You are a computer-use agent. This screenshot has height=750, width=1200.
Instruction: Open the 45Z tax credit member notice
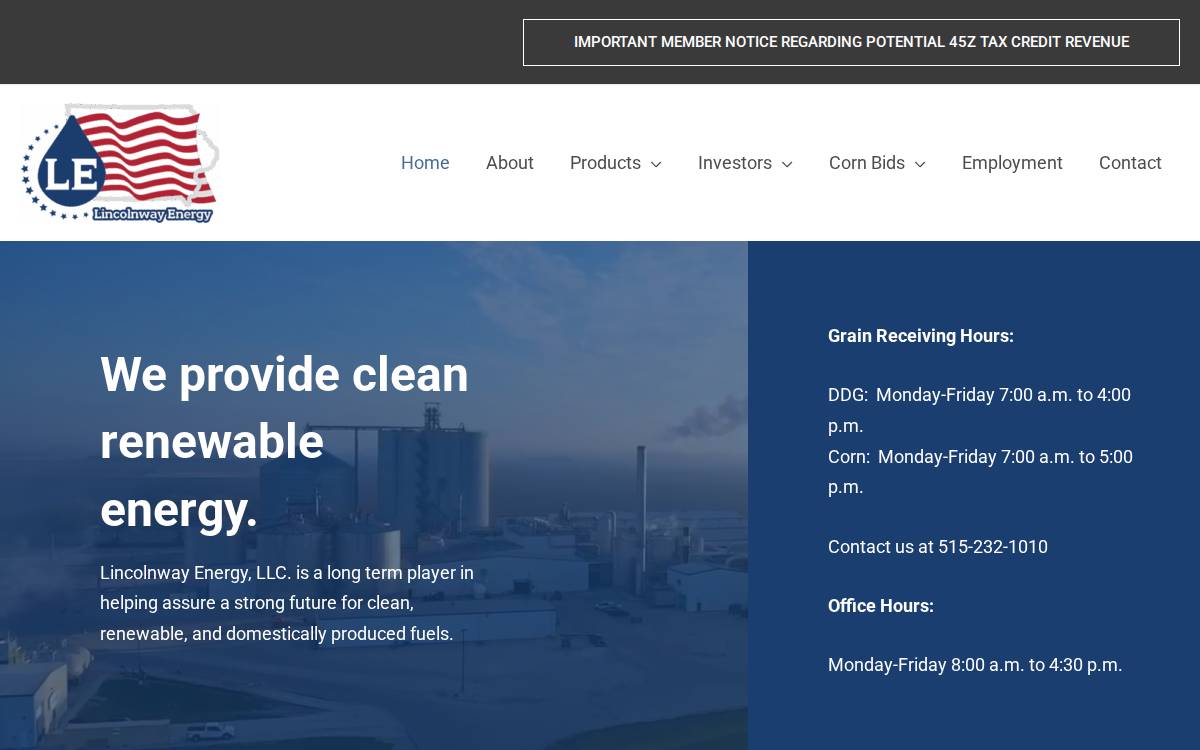851,42
